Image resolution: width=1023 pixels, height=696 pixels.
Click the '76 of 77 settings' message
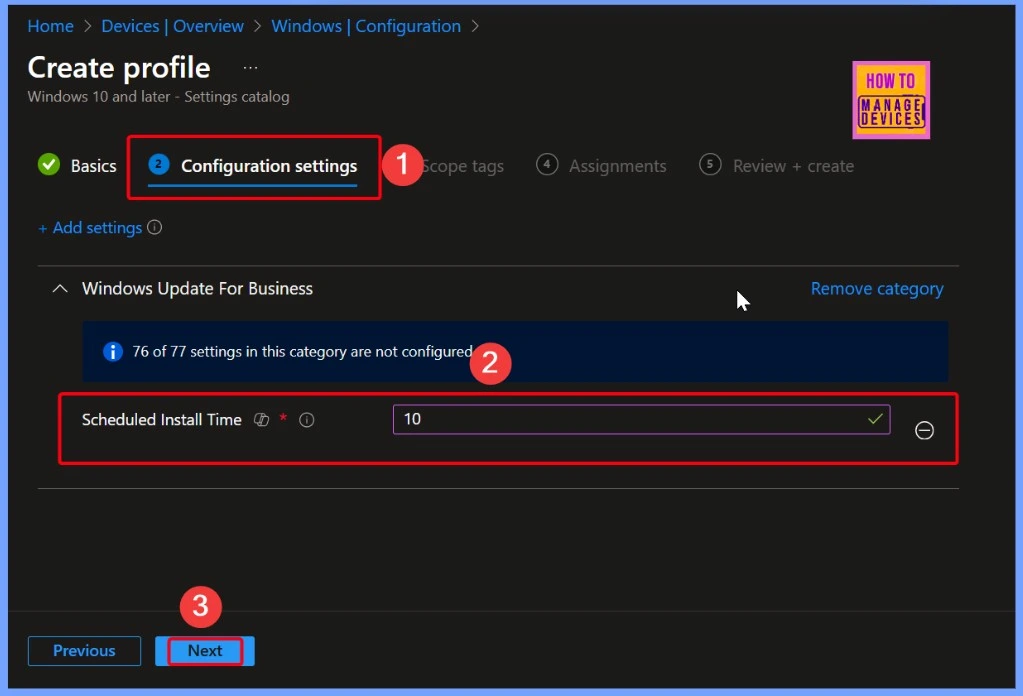click(302, 352)
